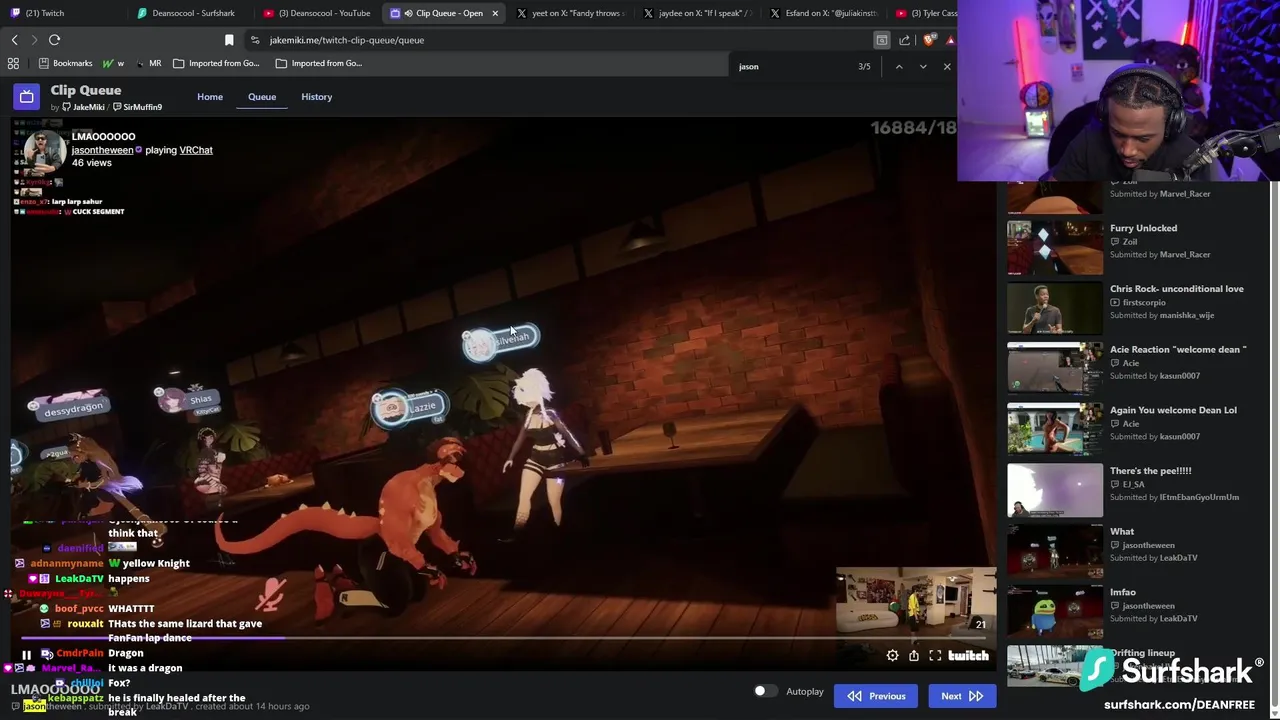Switch to the 'Deansocool - Surfshark' browser tab
This screenshot has width=1280, height=720.
click(x=195, y=13)
